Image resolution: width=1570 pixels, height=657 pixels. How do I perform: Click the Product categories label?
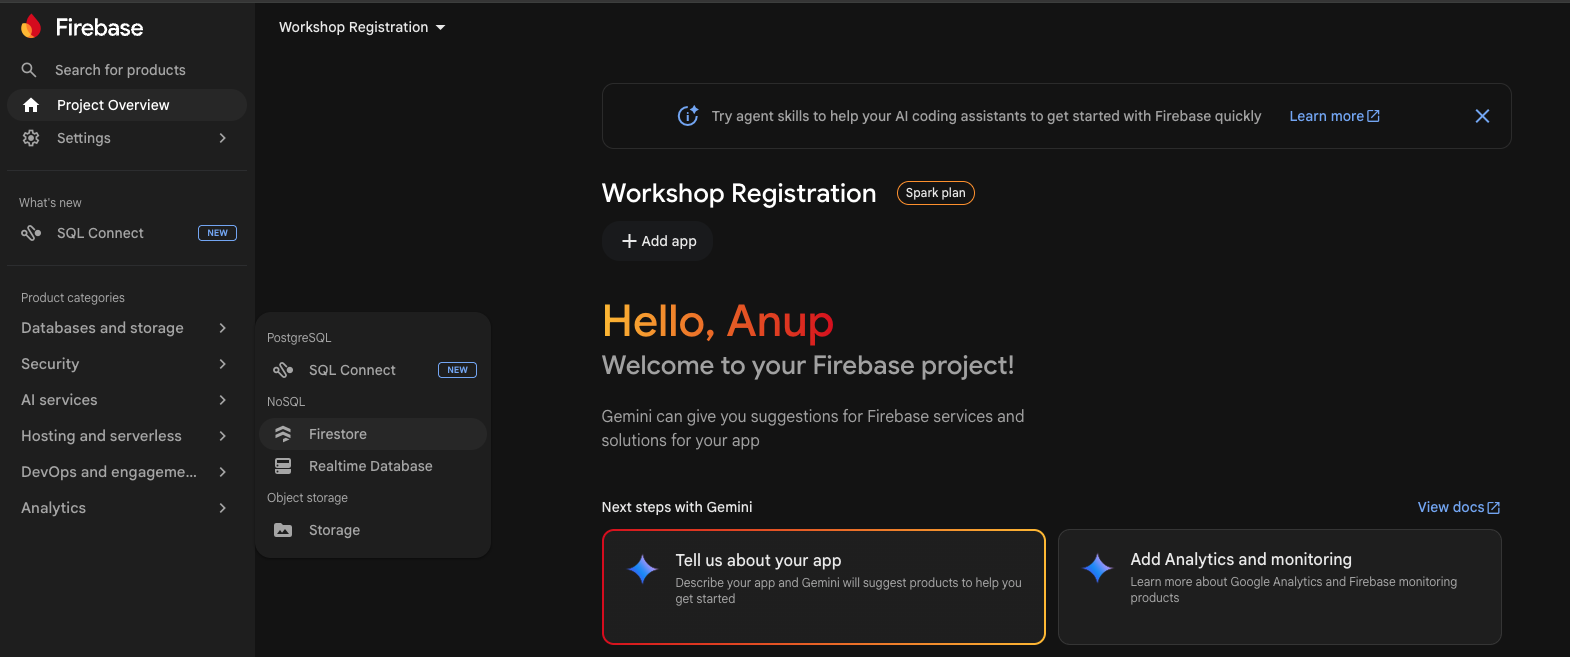pyautogui.click(x=73, y=298)
